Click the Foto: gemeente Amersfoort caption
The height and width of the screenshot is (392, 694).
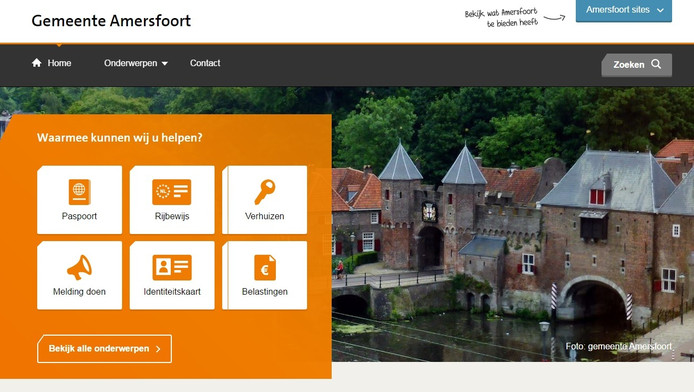(x=618, y=346)
